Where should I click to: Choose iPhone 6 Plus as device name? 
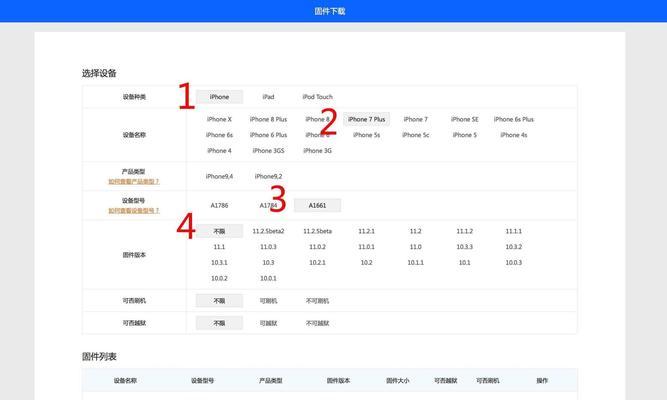(x=268, y=135)
